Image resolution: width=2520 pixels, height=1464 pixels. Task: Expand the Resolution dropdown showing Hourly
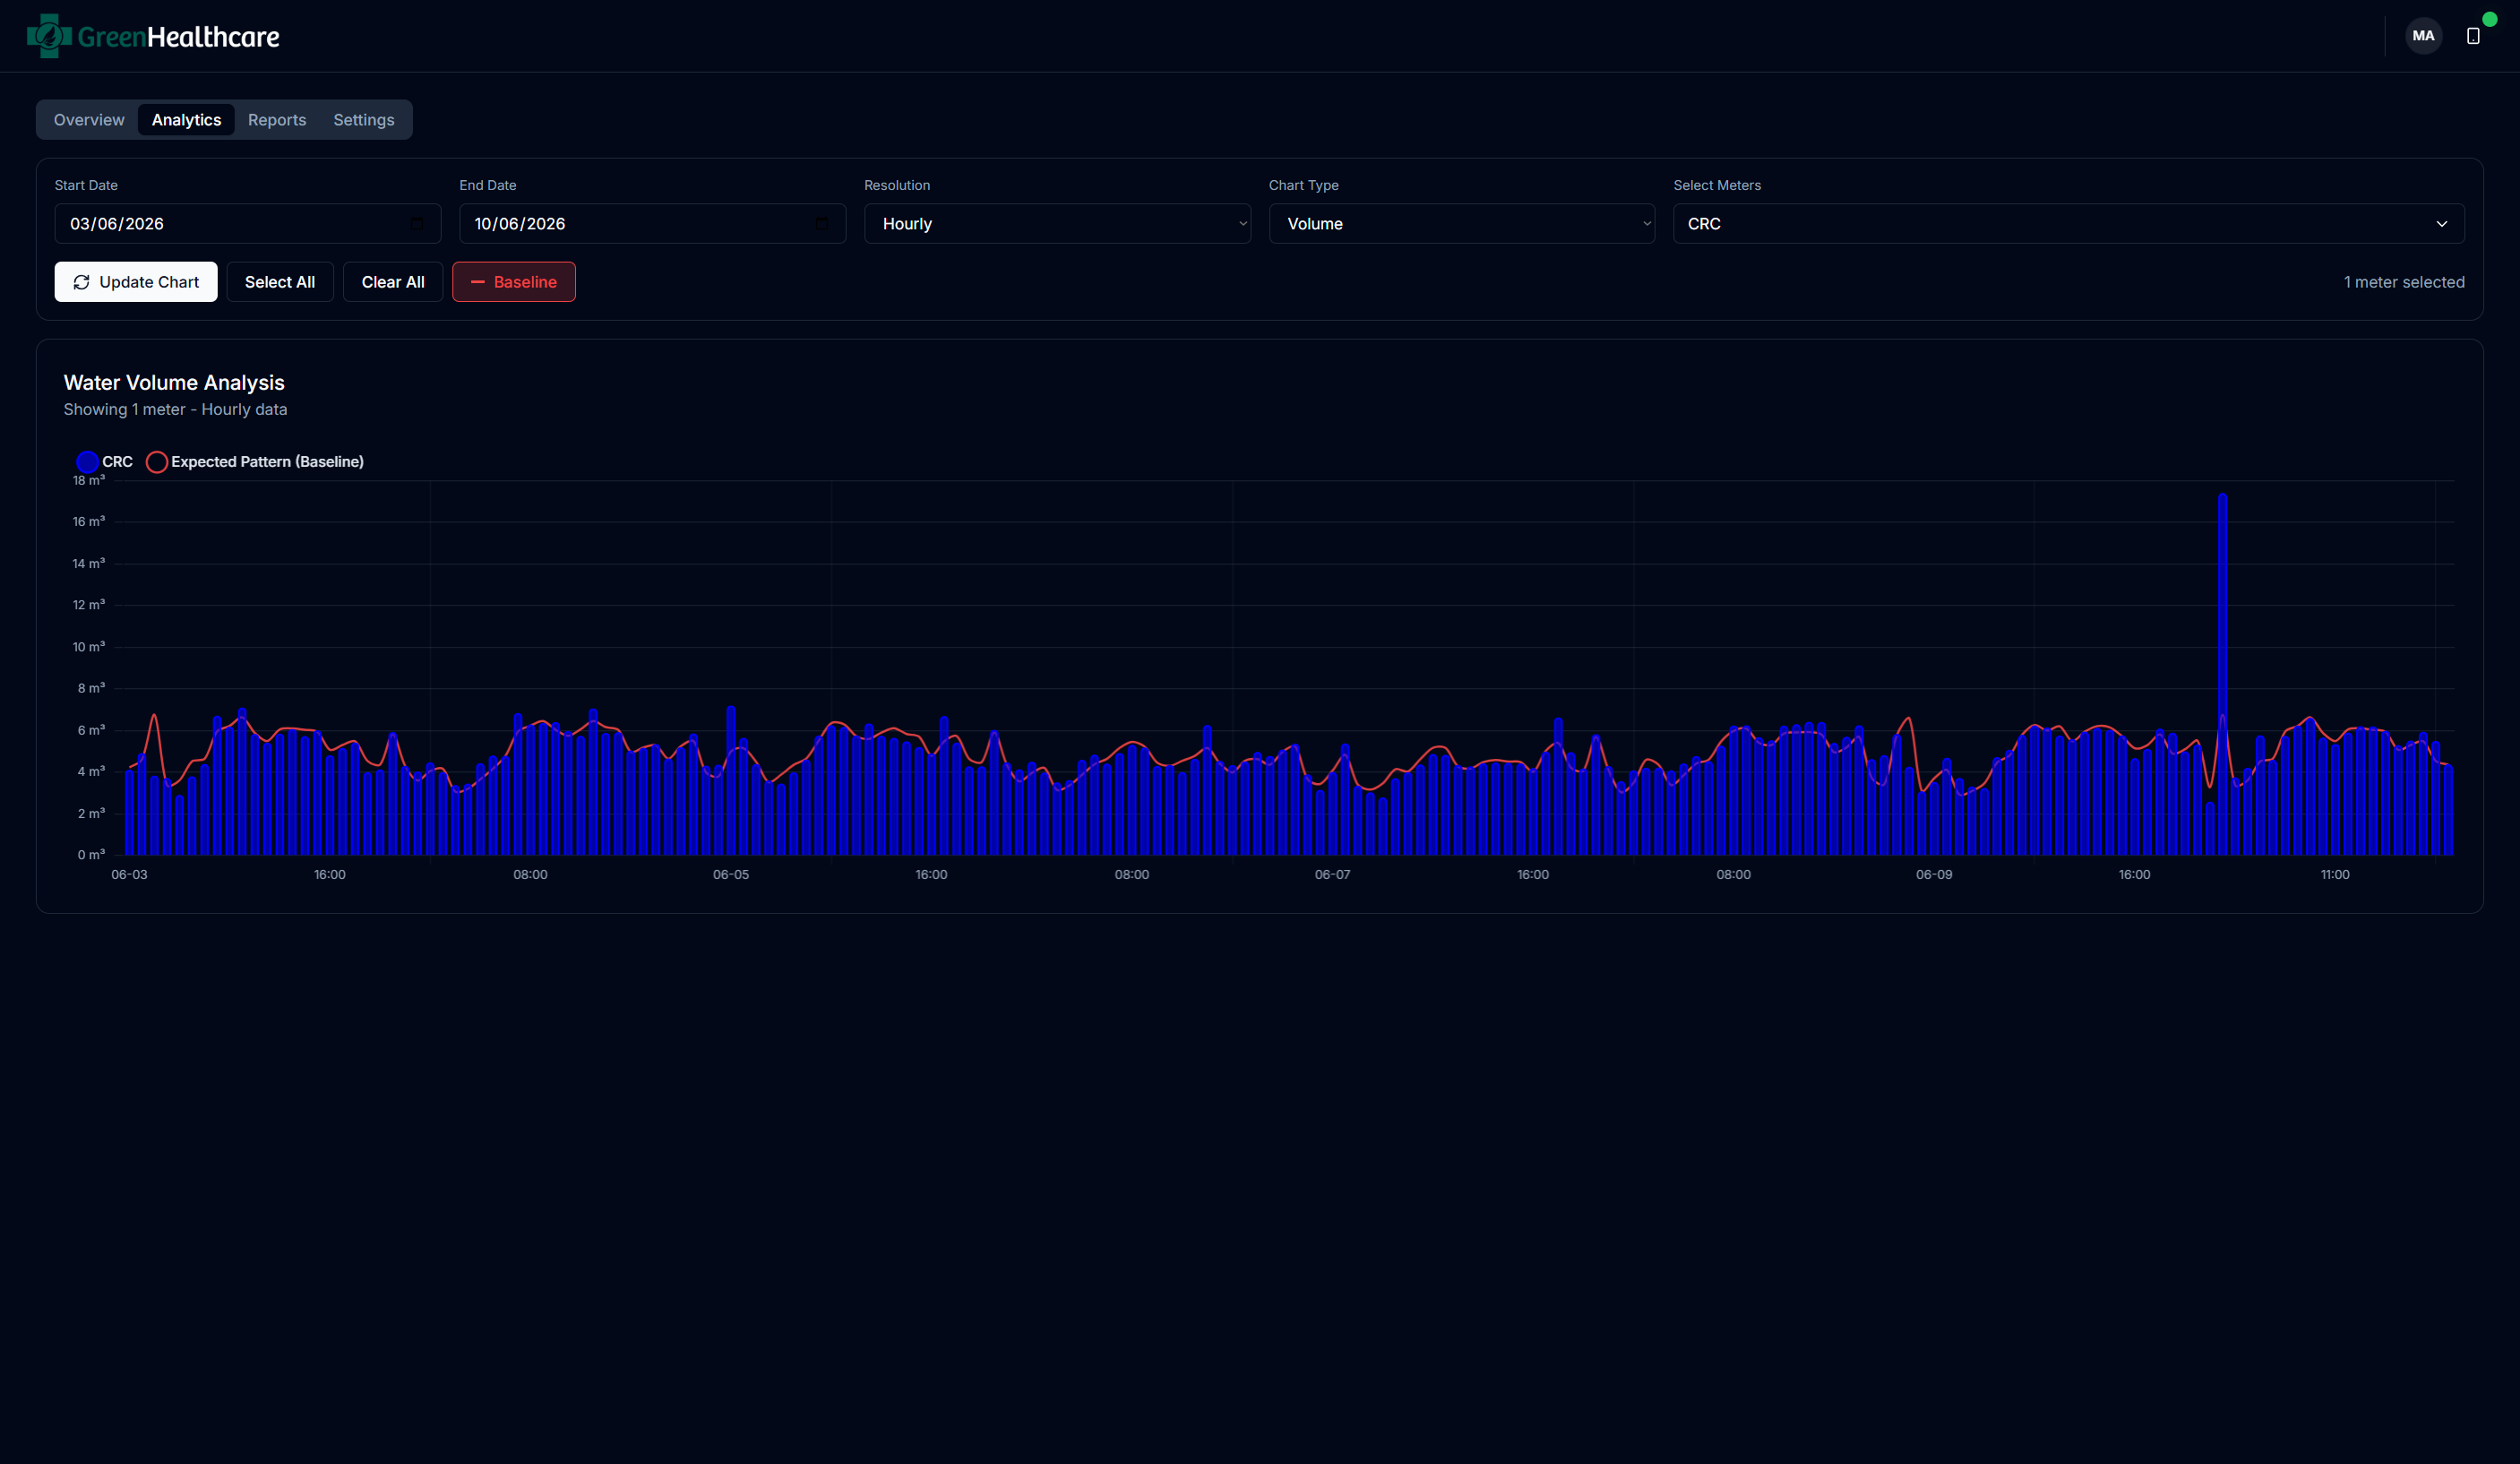pos(1057,224)
